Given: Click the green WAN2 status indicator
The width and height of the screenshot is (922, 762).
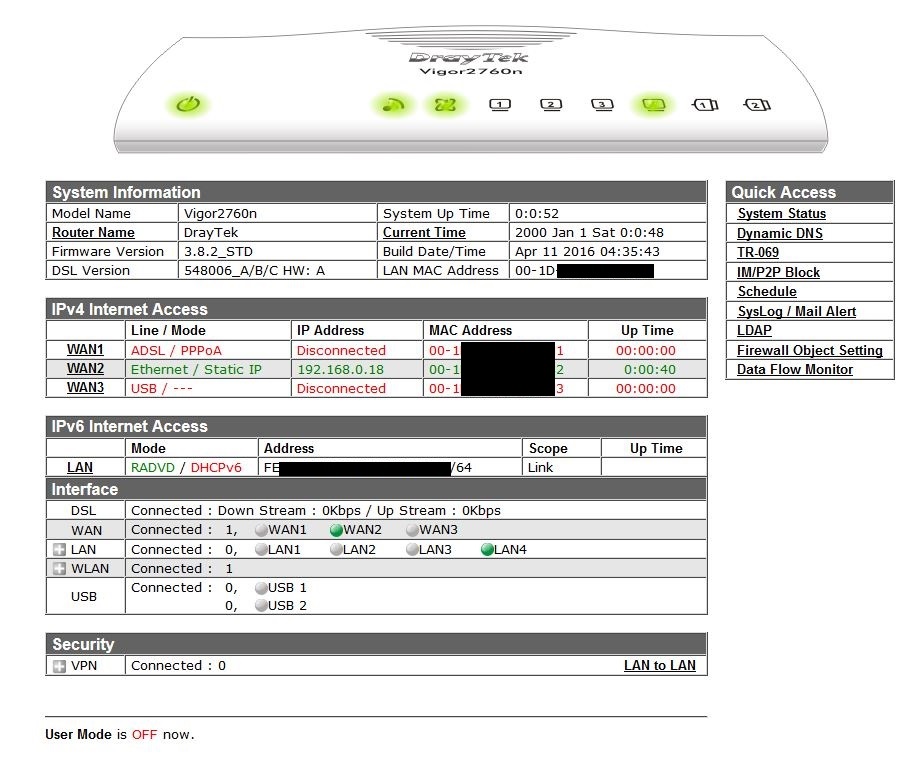Looking at the screenshot, I should [336, 530].
